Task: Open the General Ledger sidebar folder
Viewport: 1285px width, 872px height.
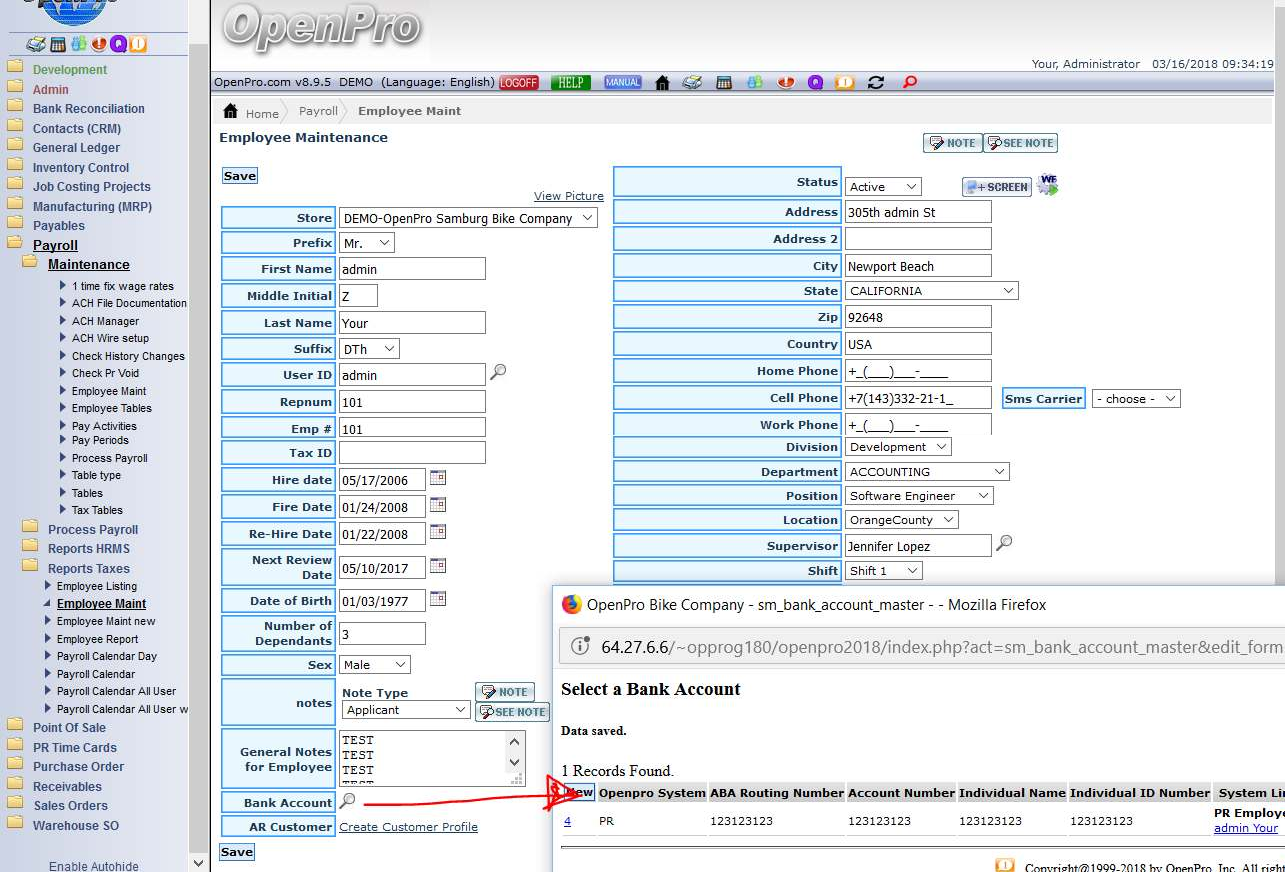Action: [x=76, y=148]
